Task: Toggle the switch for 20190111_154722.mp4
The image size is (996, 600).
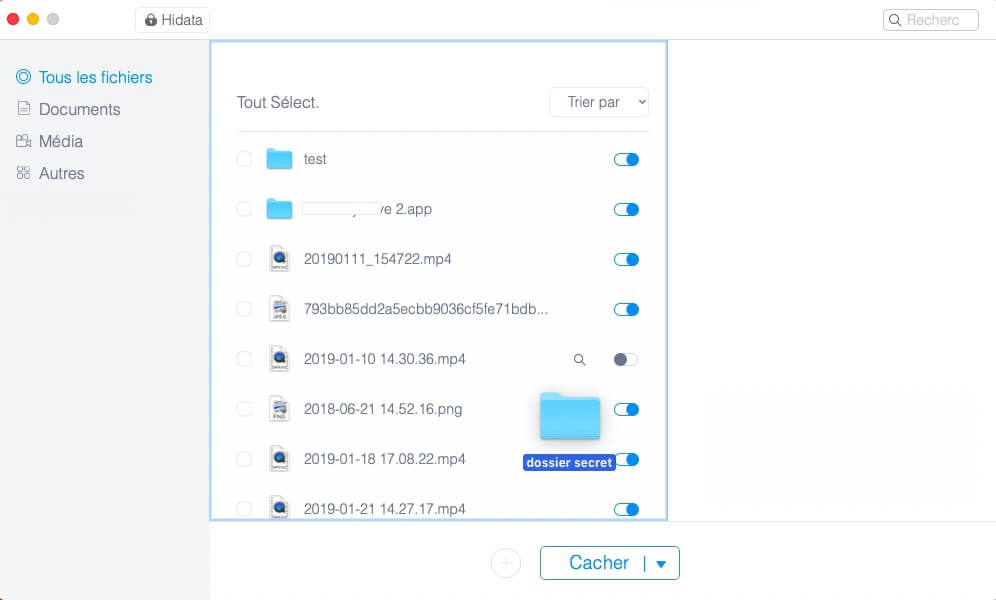Action: point(626,259)
